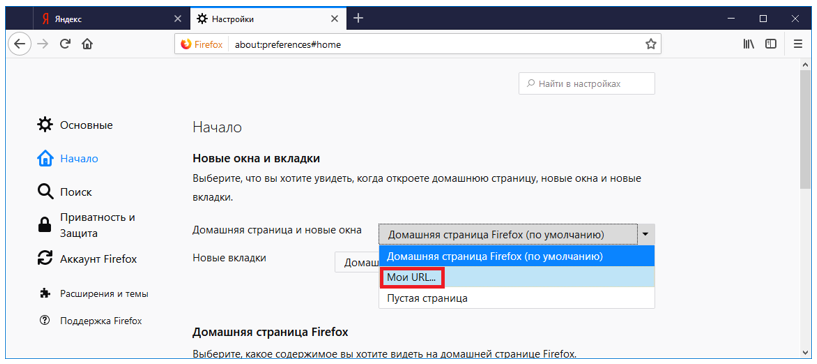
Task: Select the Мои URL... option
Action: tap(516, 278)
